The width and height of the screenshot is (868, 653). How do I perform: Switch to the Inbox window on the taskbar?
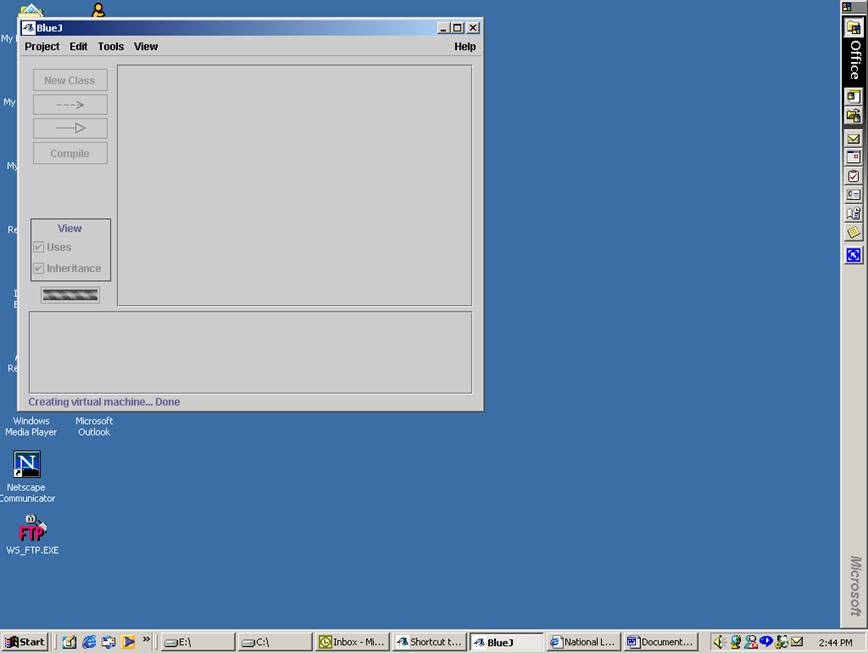[351, 641]
